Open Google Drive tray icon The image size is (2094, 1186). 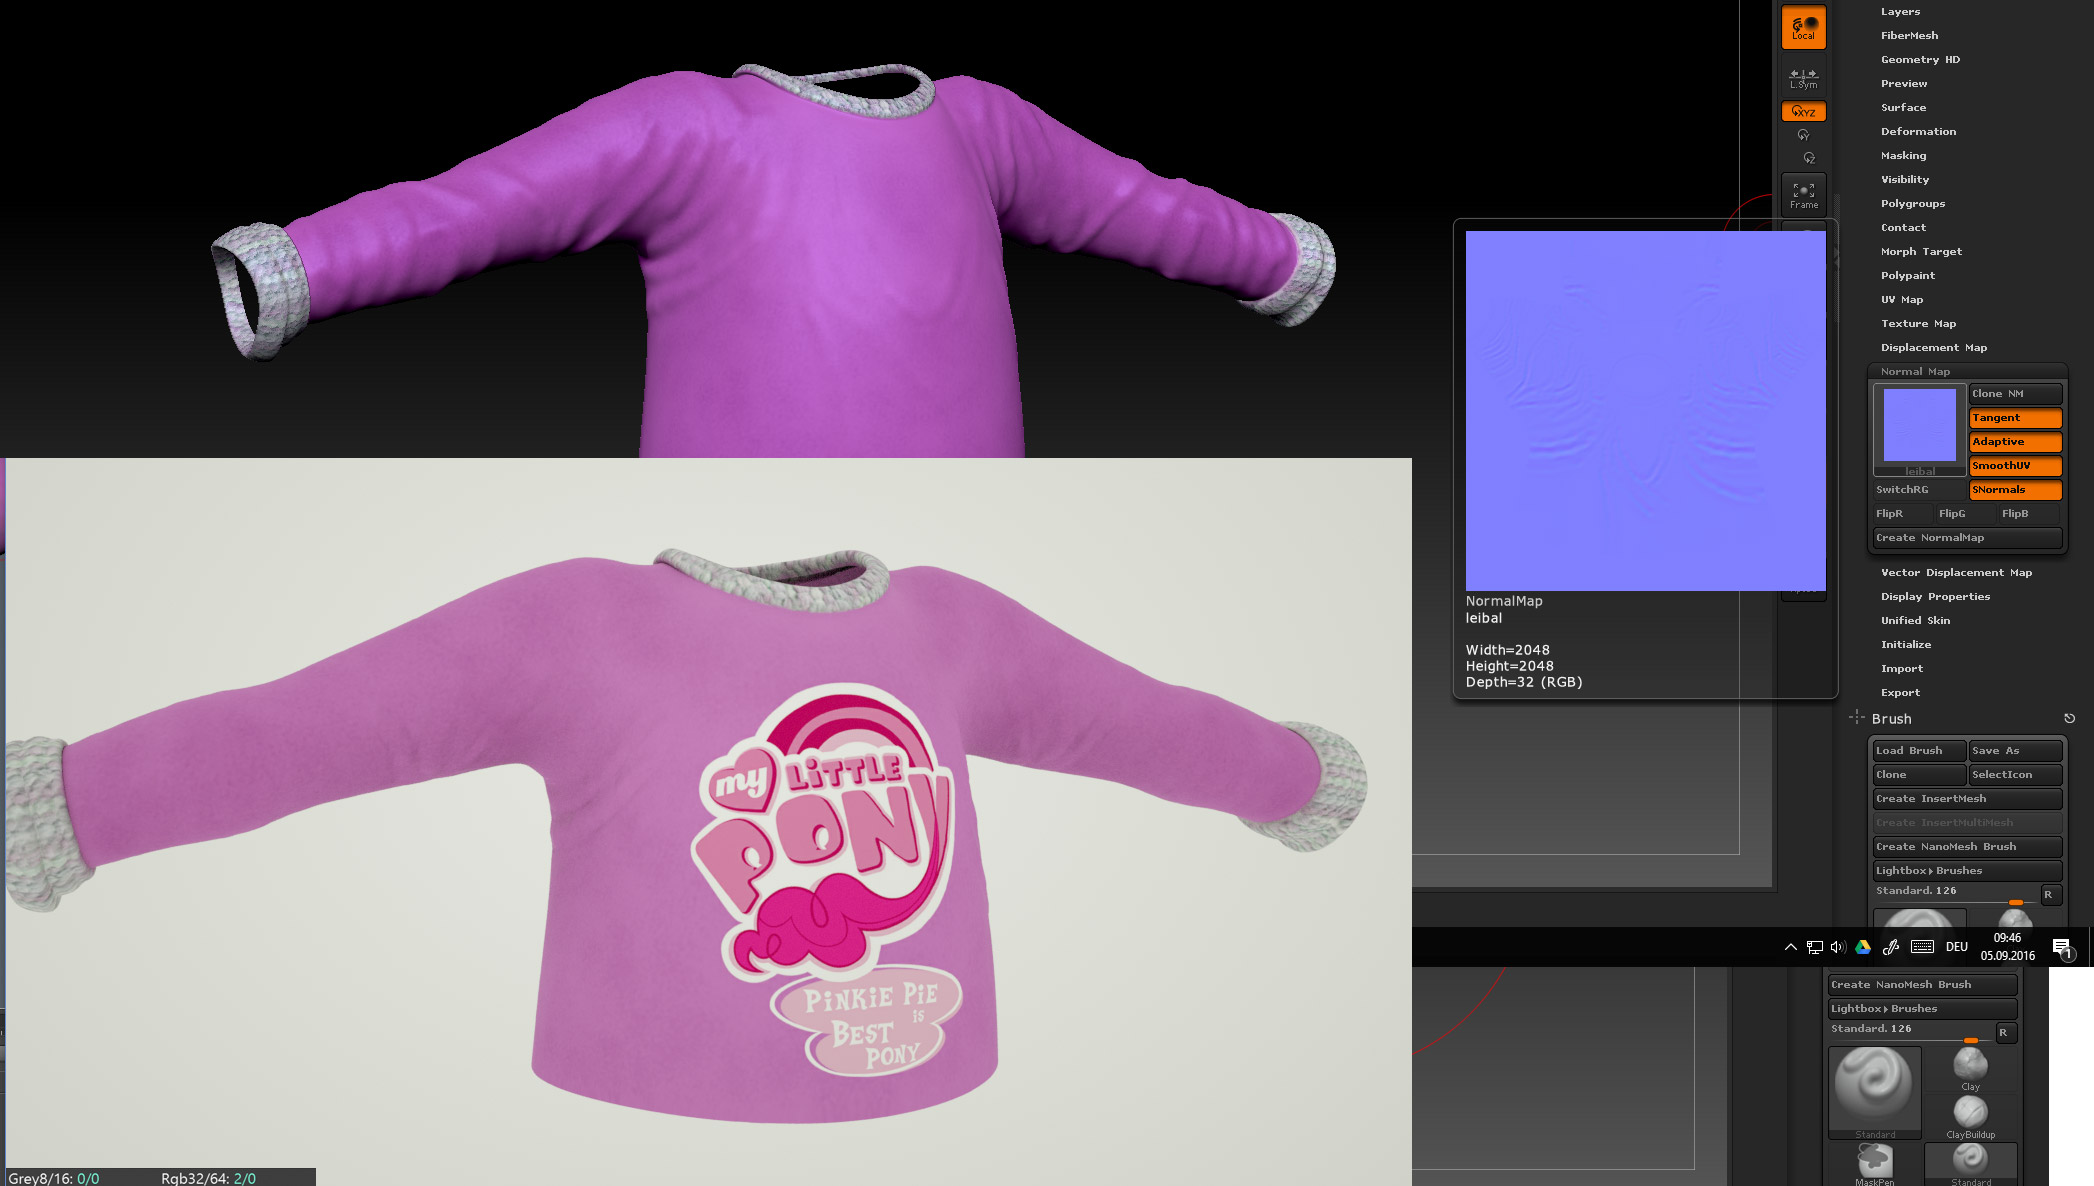pyautogui.click(x=1863, y=947)
